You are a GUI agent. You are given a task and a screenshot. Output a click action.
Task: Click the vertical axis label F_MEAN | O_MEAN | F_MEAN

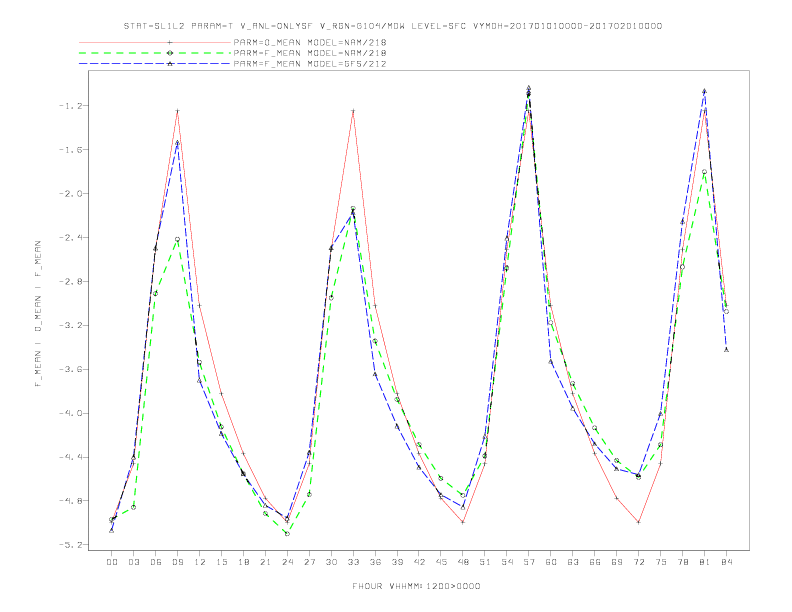tap(38, 314)
